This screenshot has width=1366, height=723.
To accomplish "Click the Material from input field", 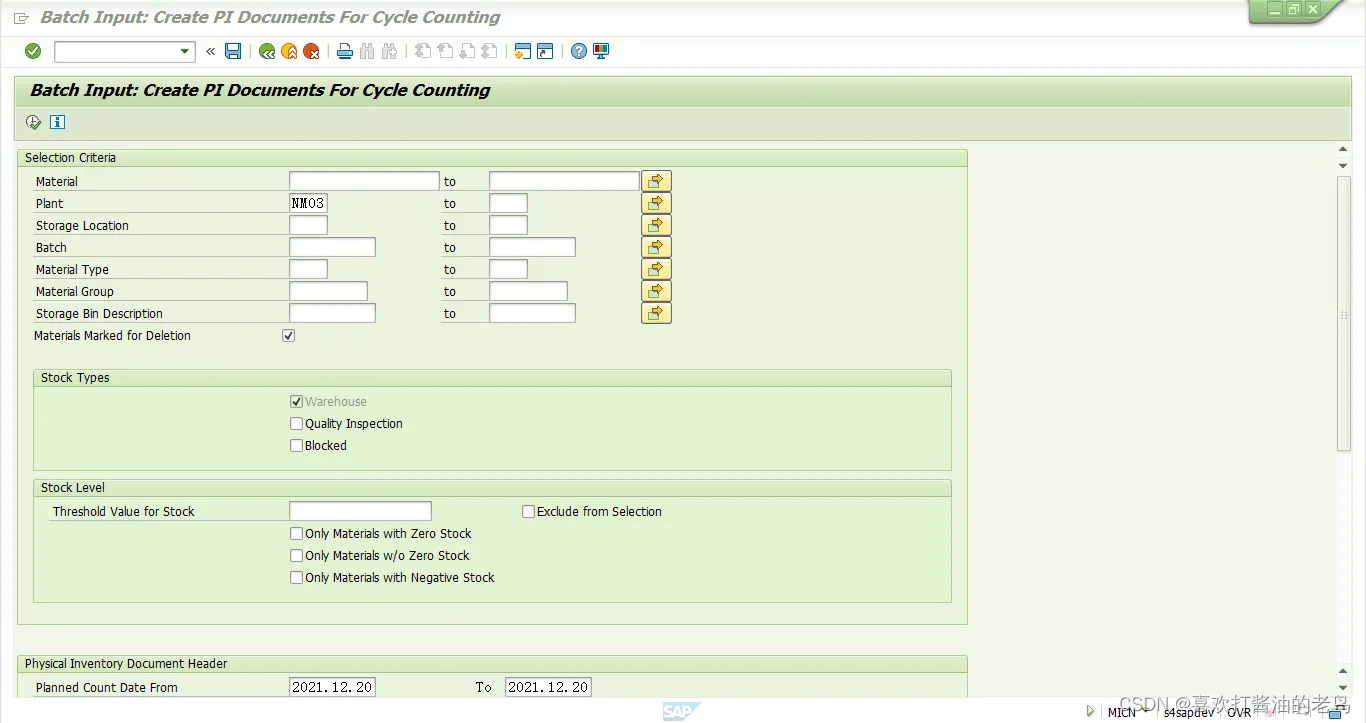I will (x=364, y=181).
